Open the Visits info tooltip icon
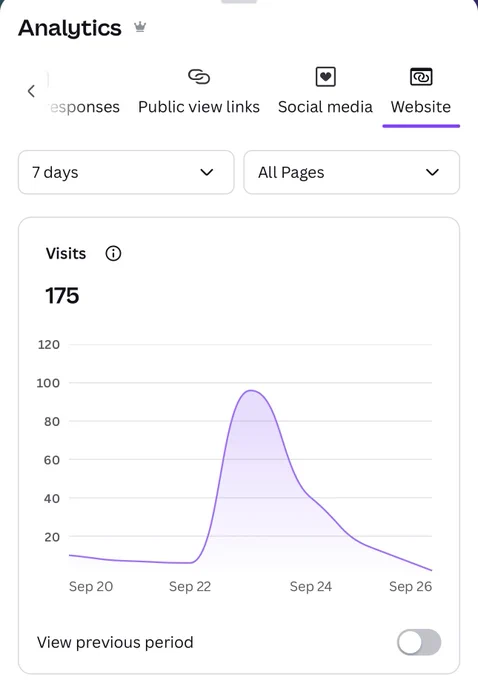Image resolution: width=478 pixels, height=680 pixels. pyautogui.click(x=113, y=253)
